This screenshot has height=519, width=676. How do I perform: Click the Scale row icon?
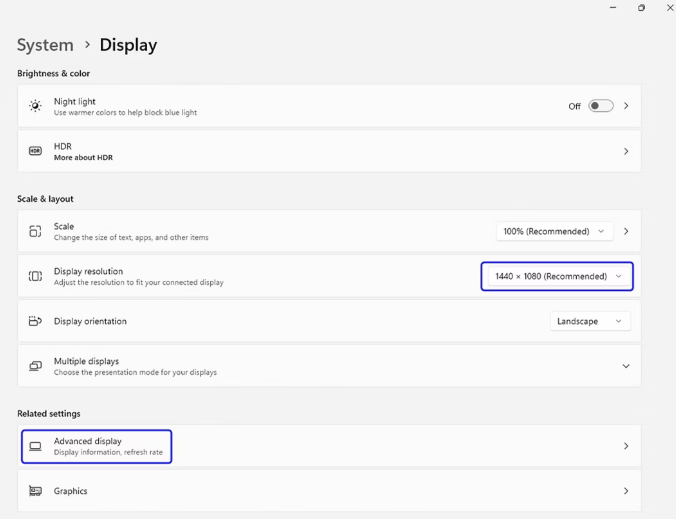(35, 231)
